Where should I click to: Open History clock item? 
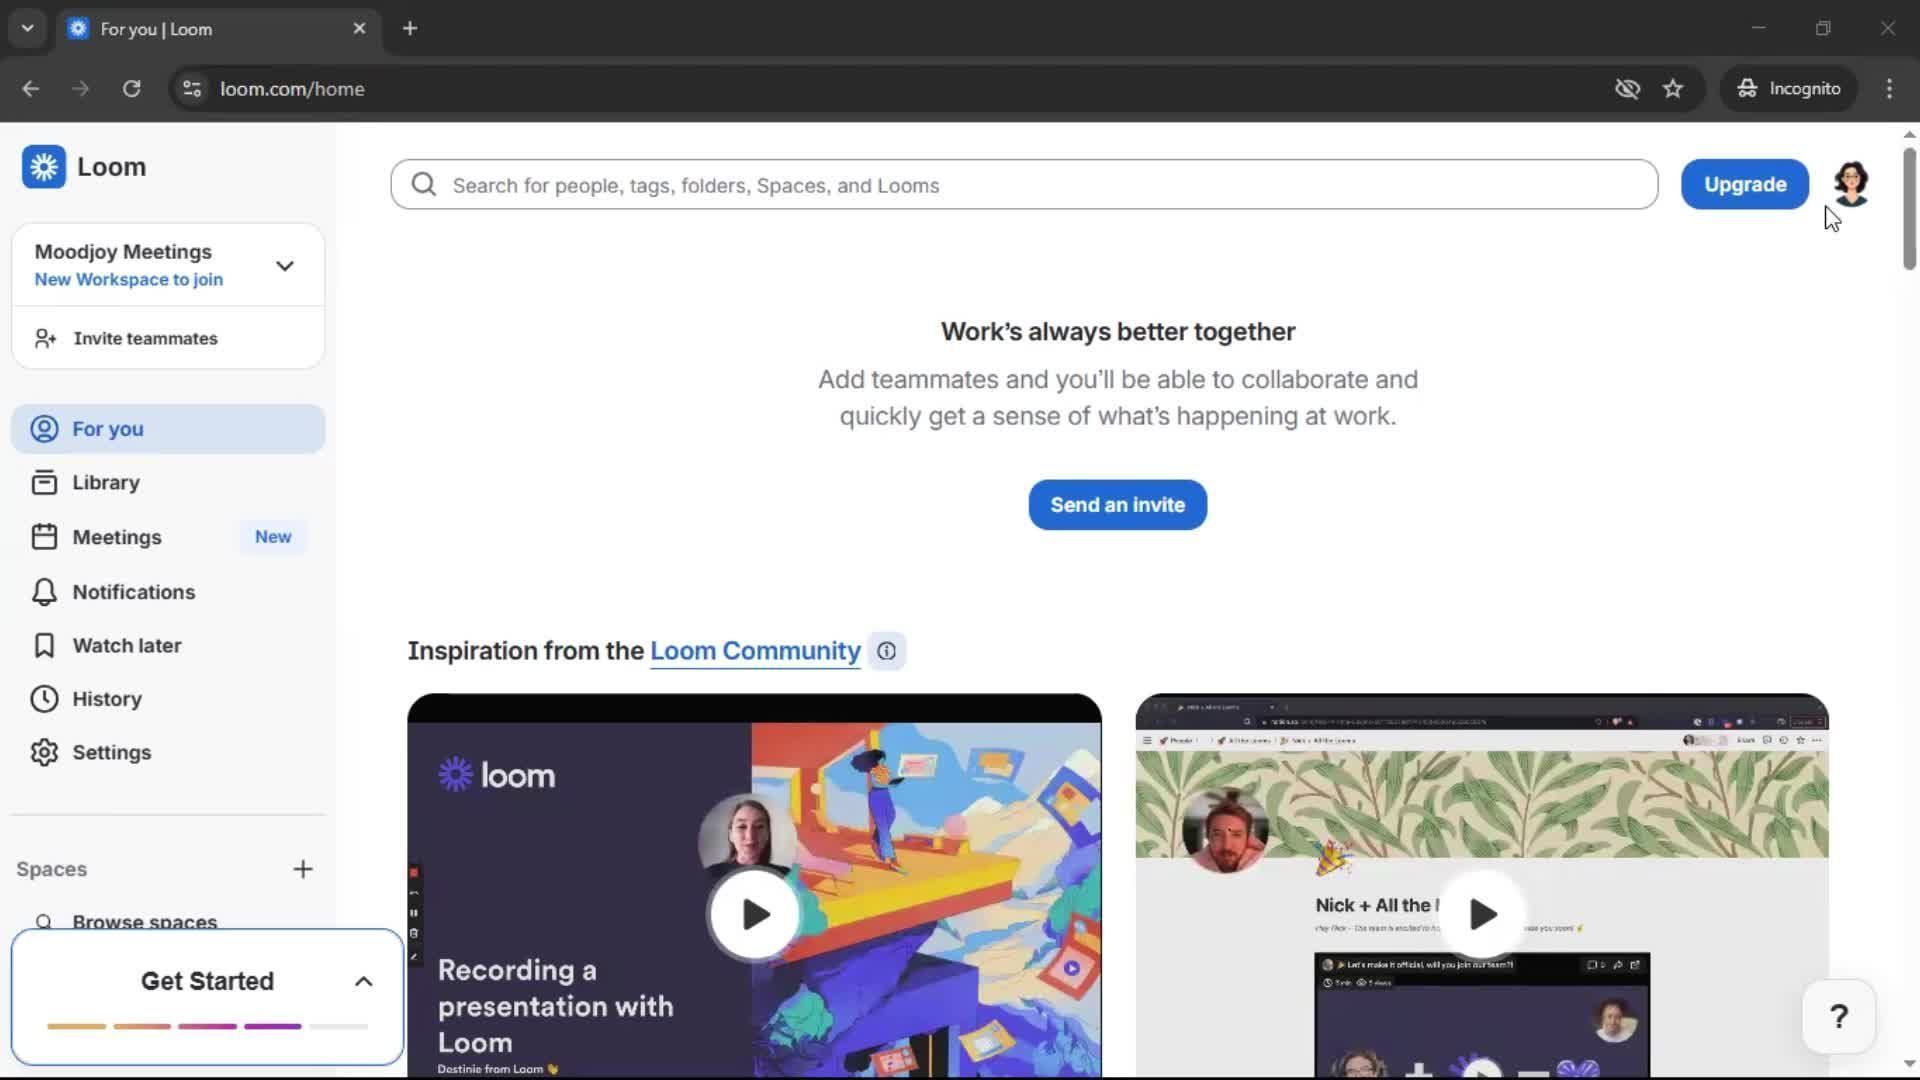pos(106,699)
